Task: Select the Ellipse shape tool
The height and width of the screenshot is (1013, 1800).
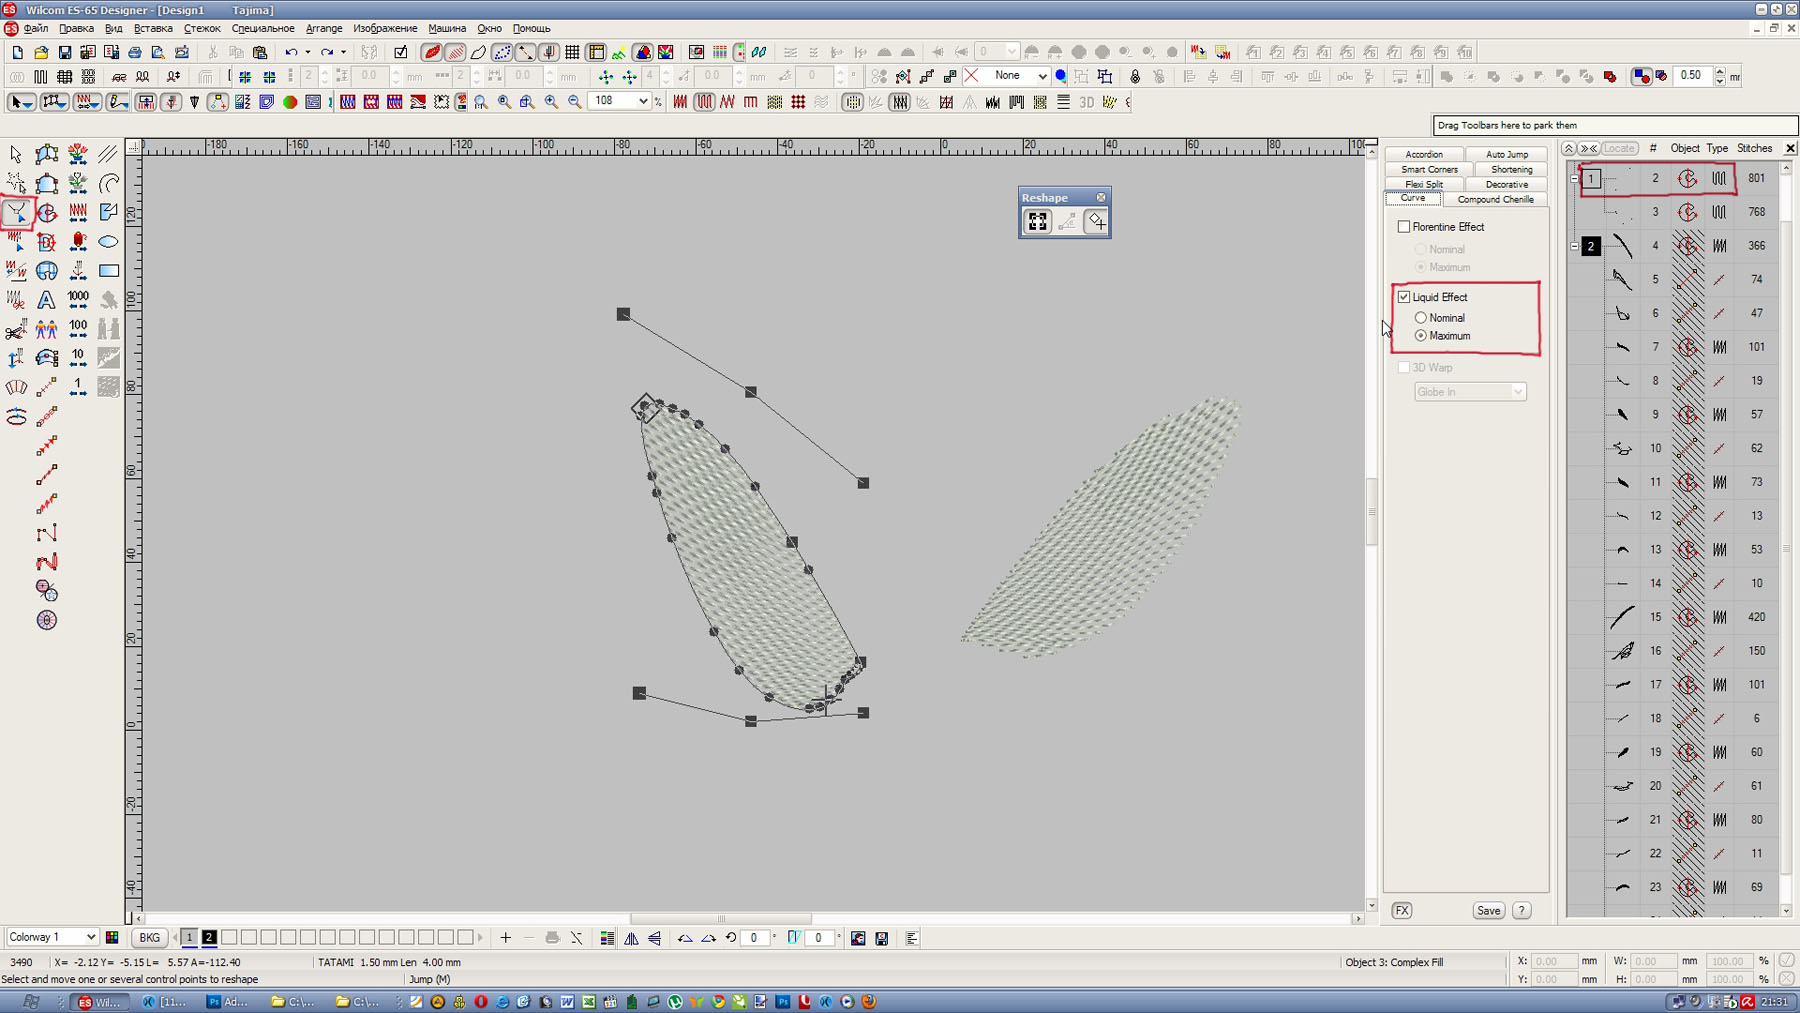Action: point(109,242)
